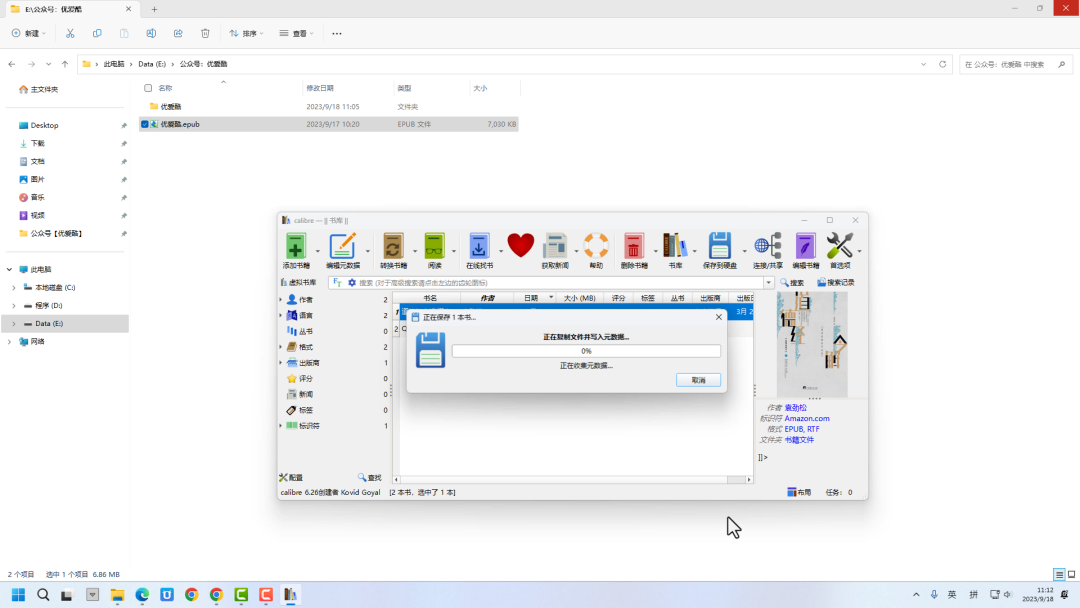Click the Rename icon in the File Explorer toolbar
1080x608 pixels.
151,33
